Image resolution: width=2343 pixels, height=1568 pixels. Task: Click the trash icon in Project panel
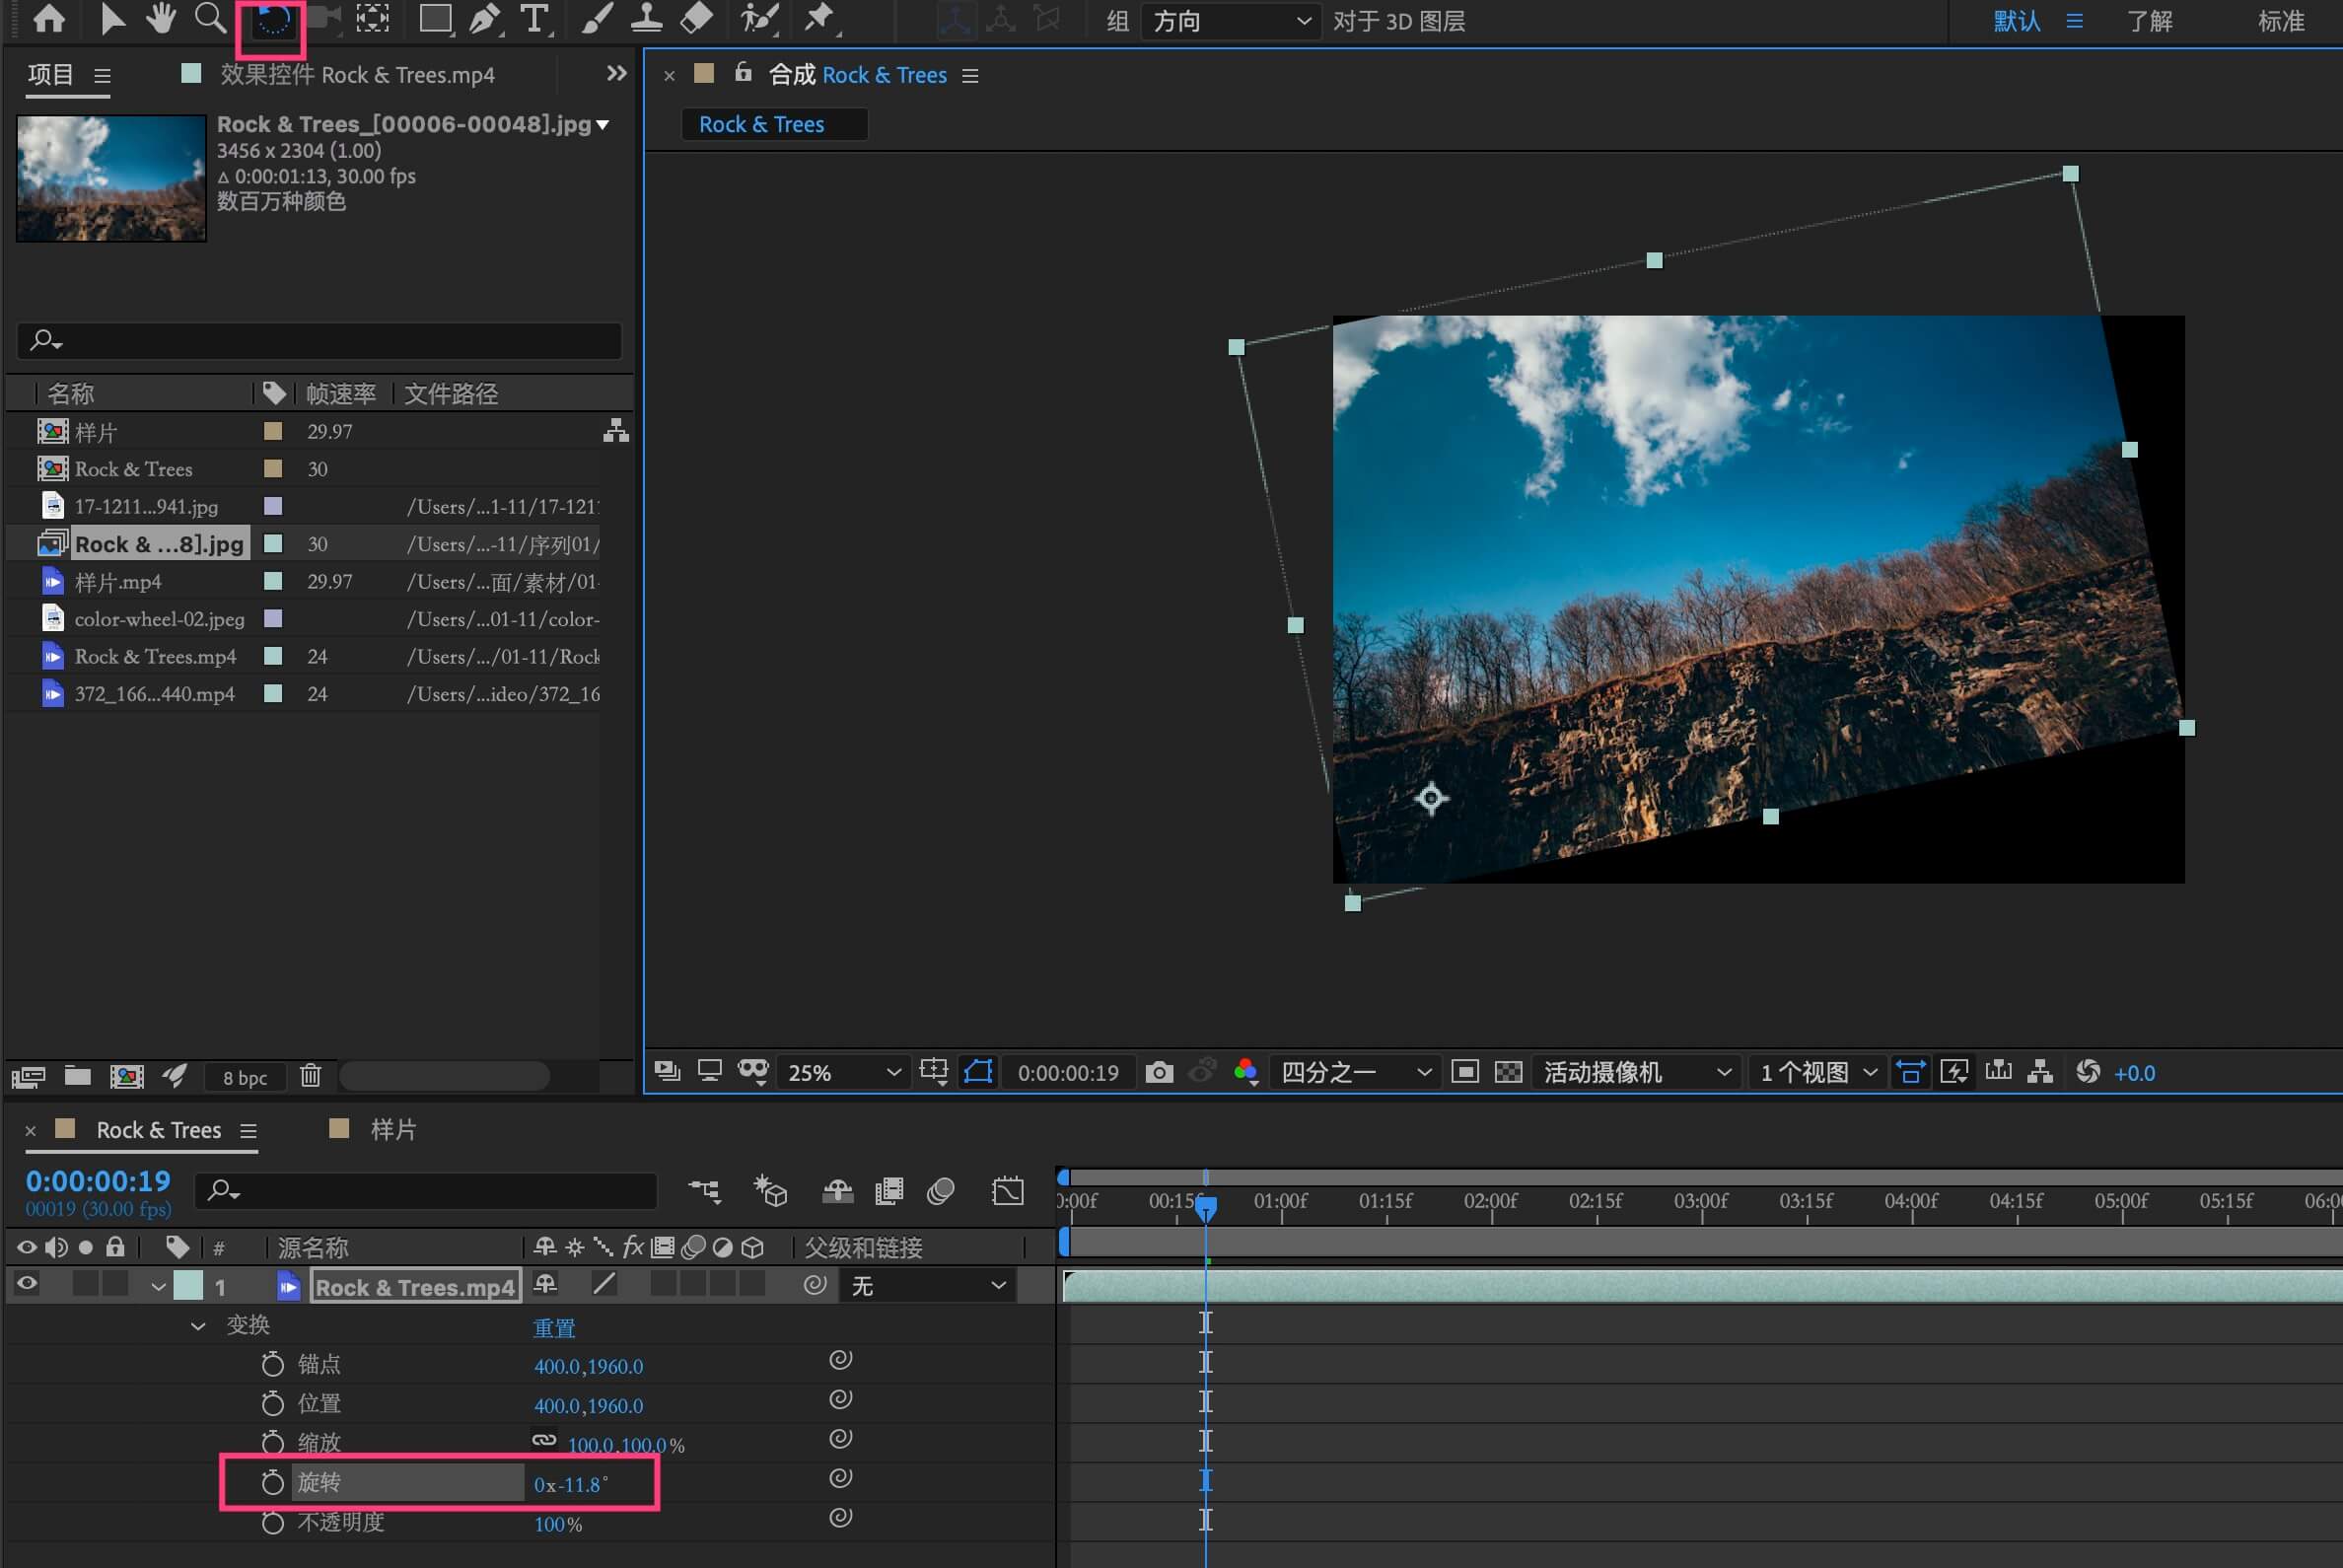point(311,1075)
